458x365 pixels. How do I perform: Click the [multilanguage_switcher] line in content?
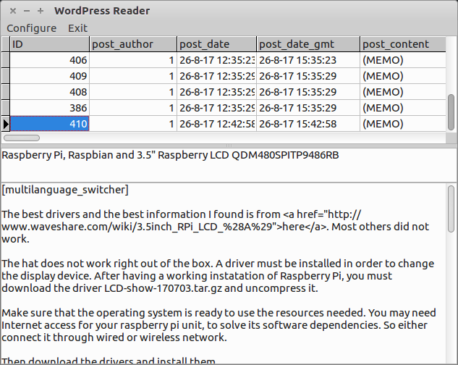65,190
